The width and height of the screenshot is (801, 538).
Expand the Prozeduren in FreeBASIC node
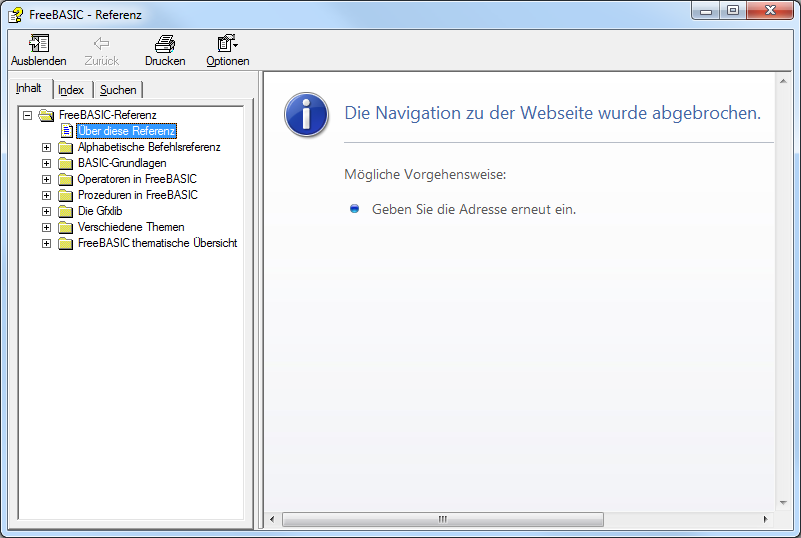click(46, 195)
